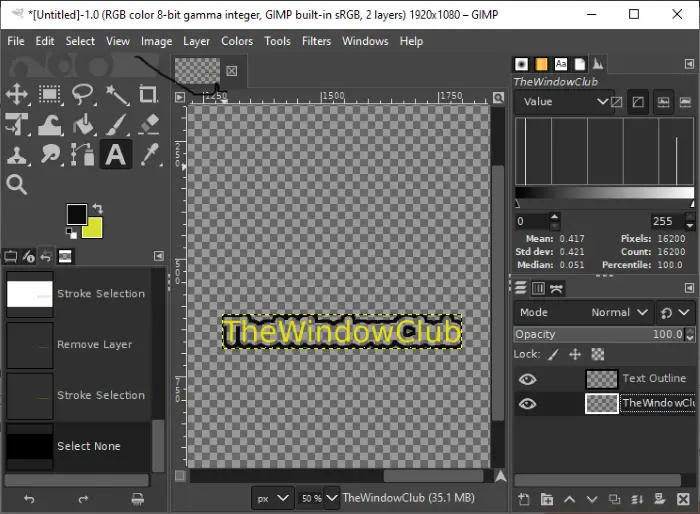
Task: Select the Paths tool
Action: tap(83, 155)
